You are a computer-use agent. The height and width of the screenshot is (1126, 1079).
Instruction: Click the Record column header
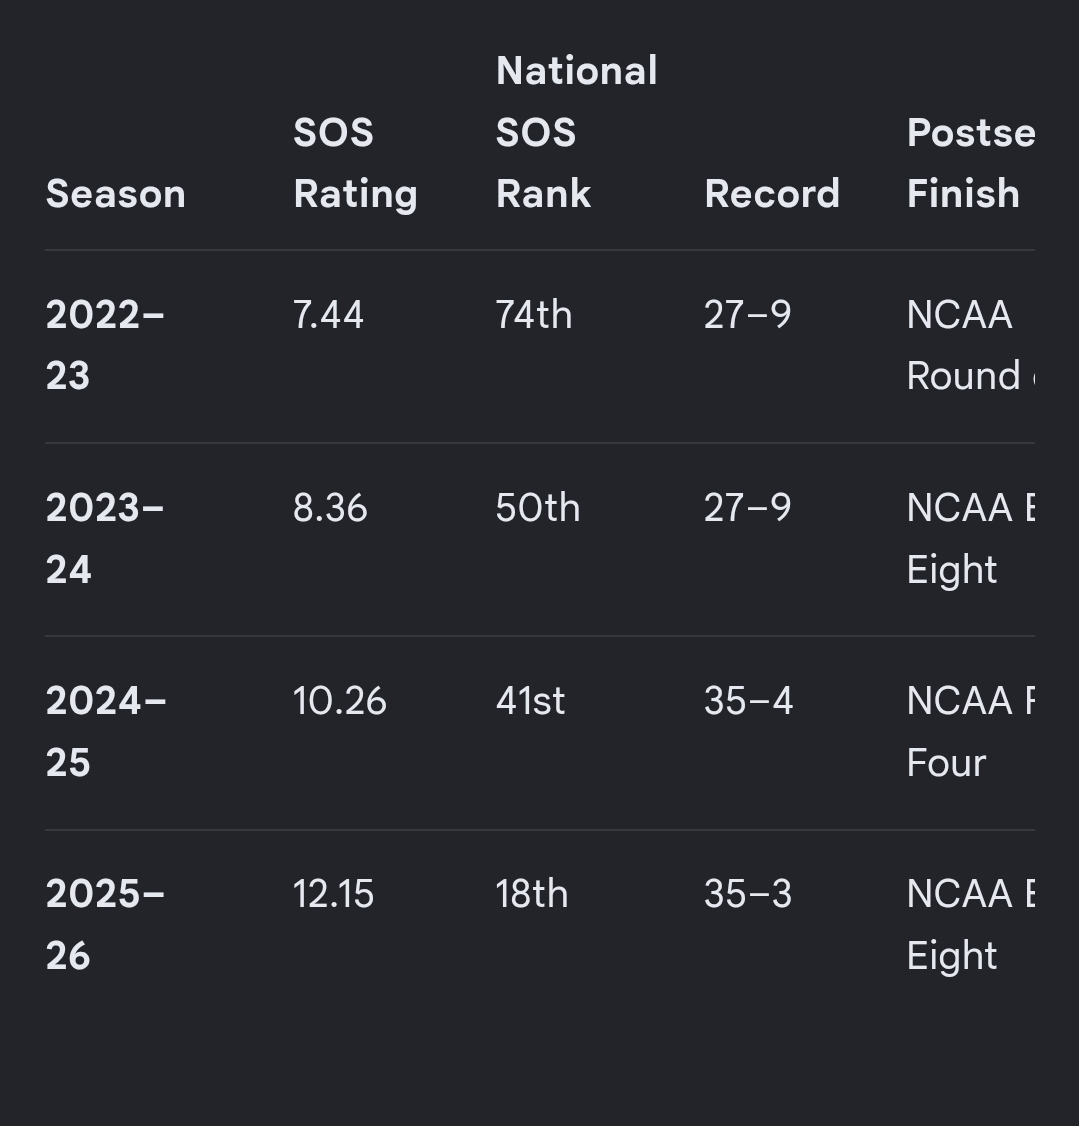772,194
